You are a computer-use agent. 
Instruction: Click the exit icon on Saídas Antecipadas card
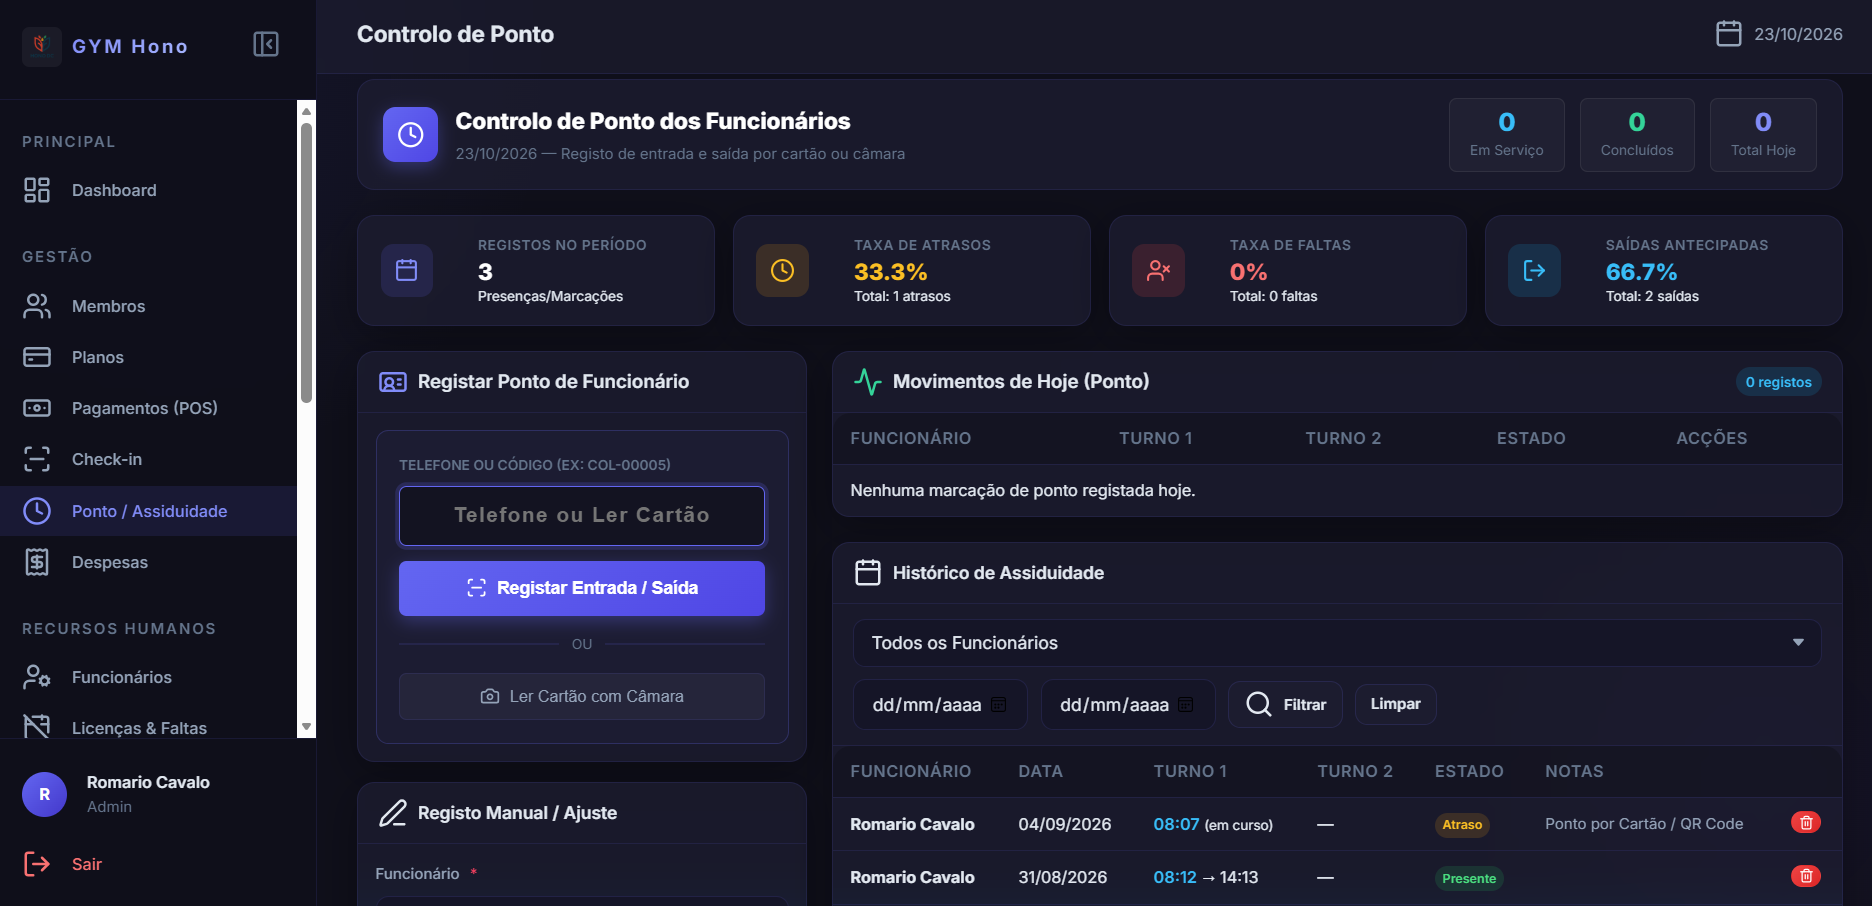(x=1535, y=270)
